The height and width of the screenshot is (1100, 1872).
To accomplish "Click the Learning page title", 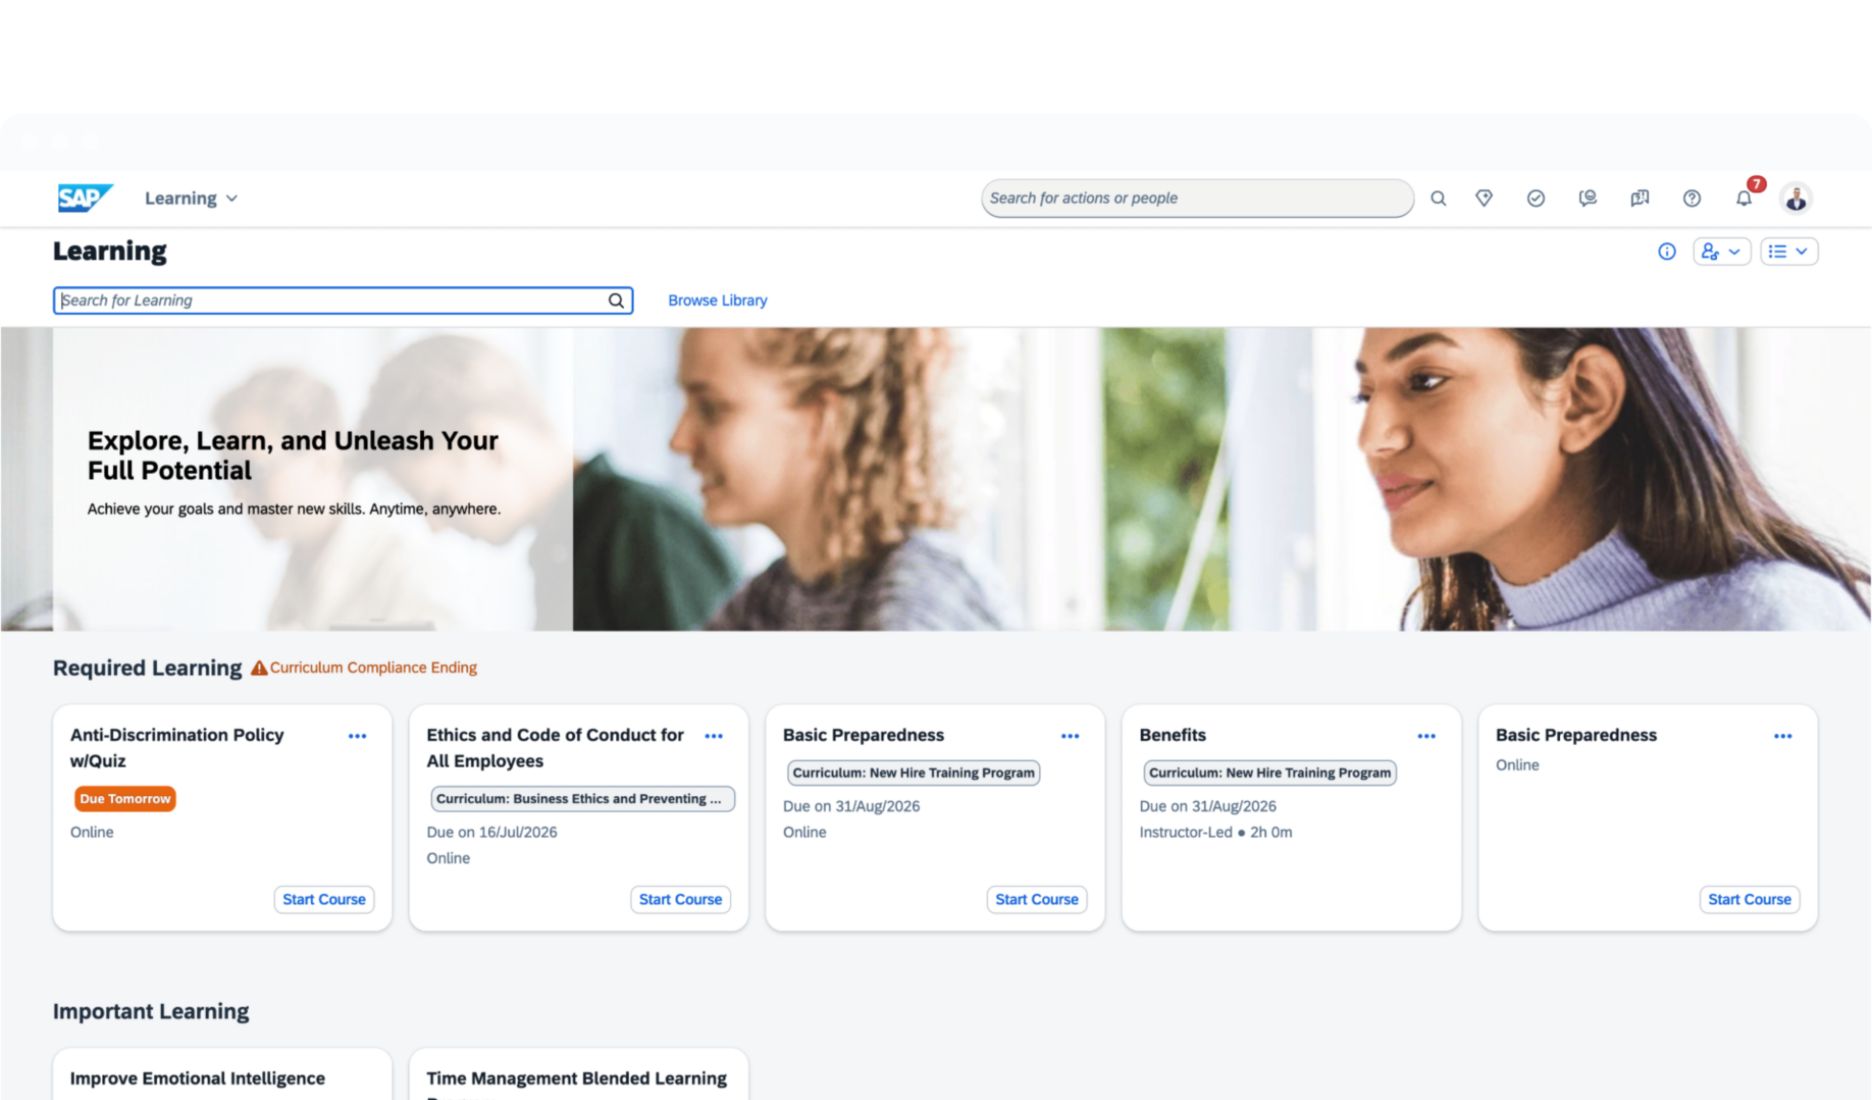I will 110,251.
